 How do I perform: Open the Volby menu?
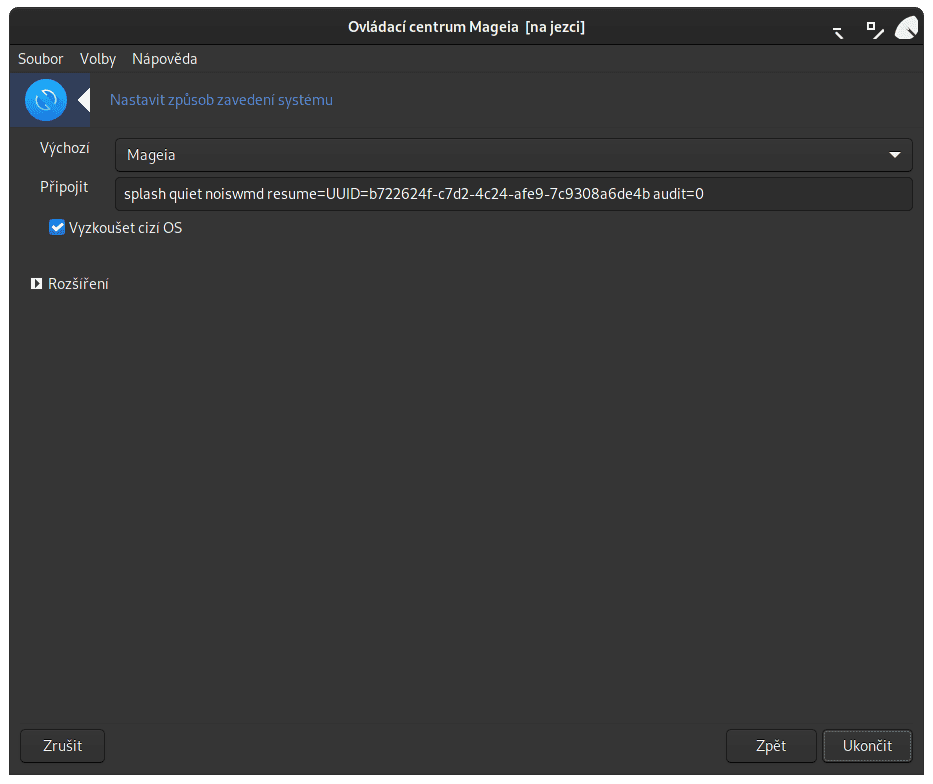97,59
